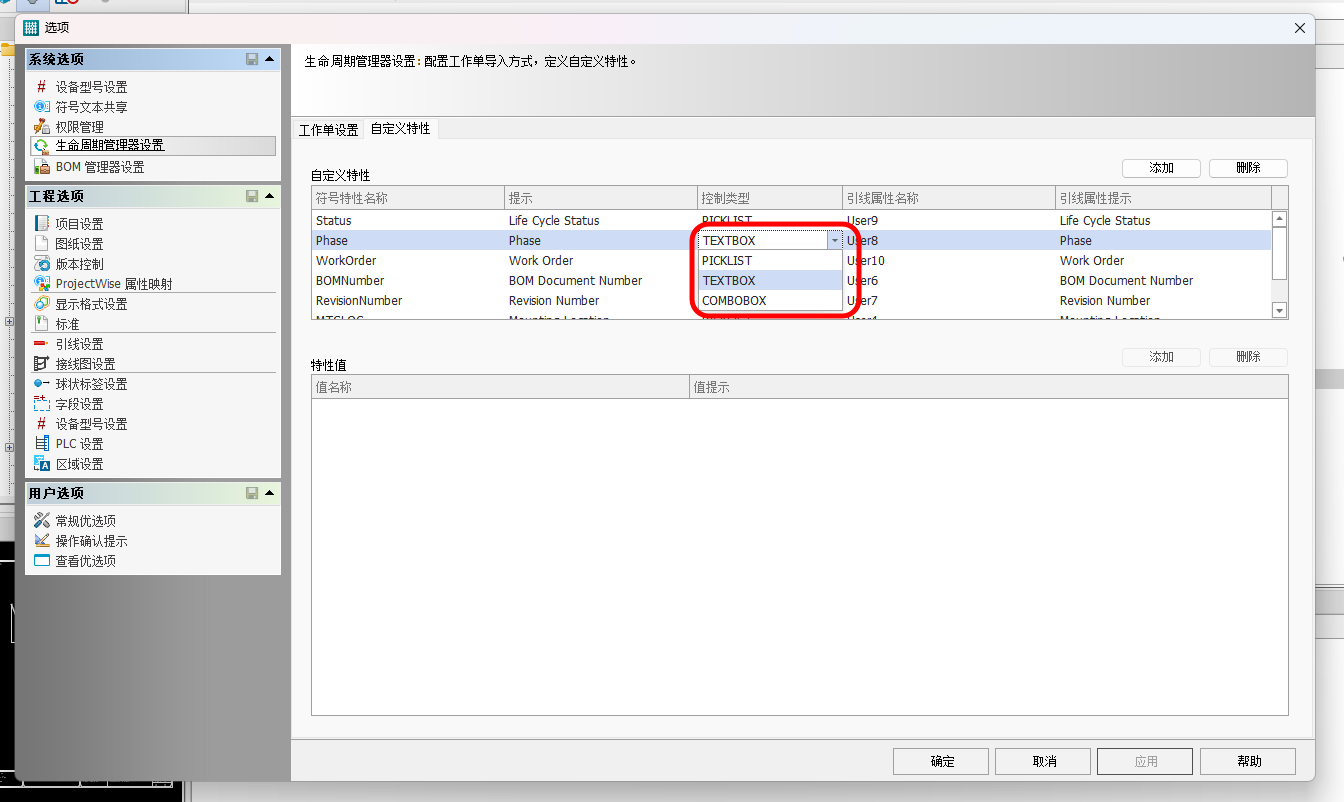The image size is (1344, 802).
Task: Click 删除 above the 自定义特性 table
Action: pyautogui.click(x=1248, y=168)
